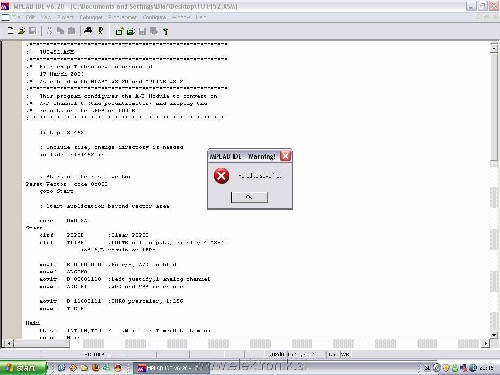Click the green Open Project icon

pyautogui.click(x=131, y=31)
